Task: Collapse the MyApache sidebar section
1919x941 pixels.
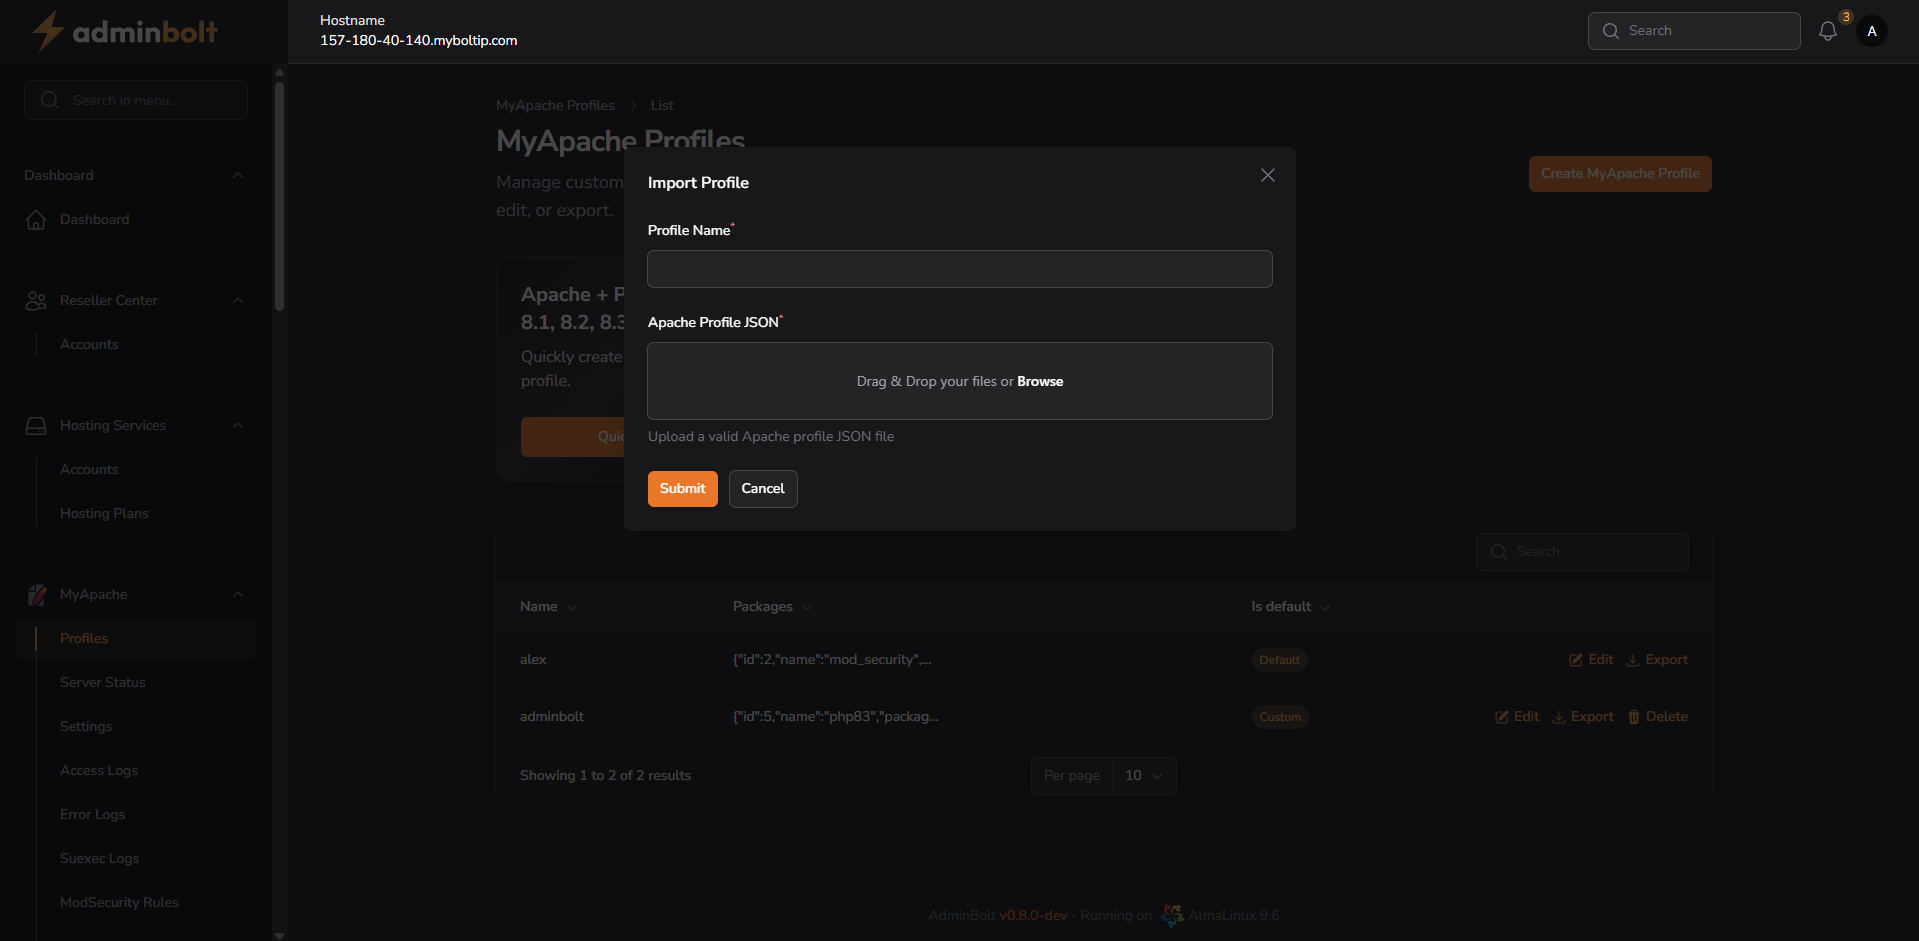Action: point(238,594)
